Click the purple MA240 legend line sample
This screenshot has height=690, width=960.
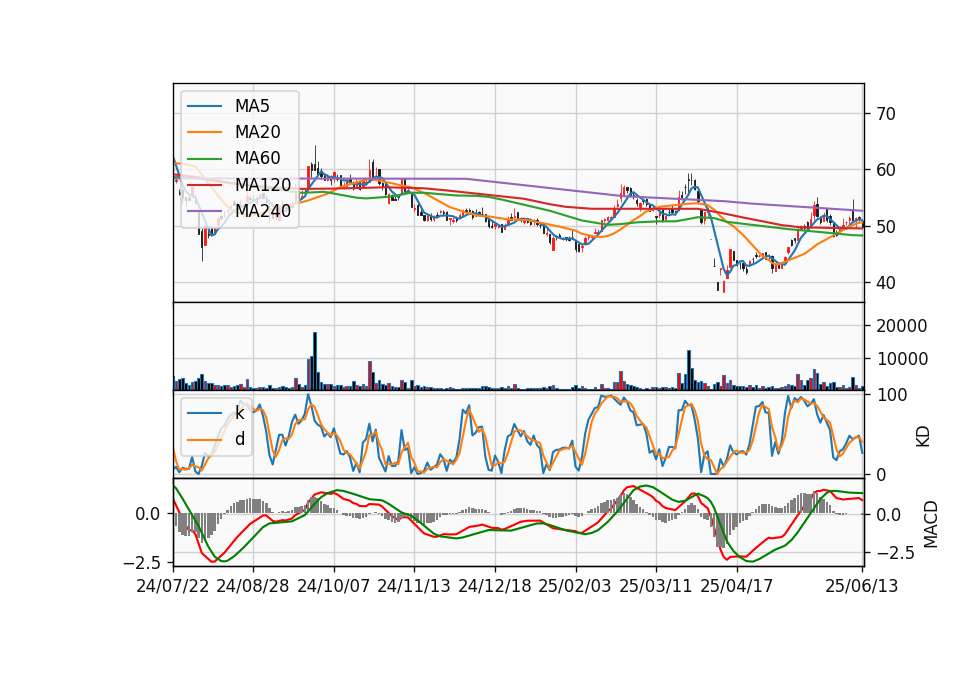(204, 211)
